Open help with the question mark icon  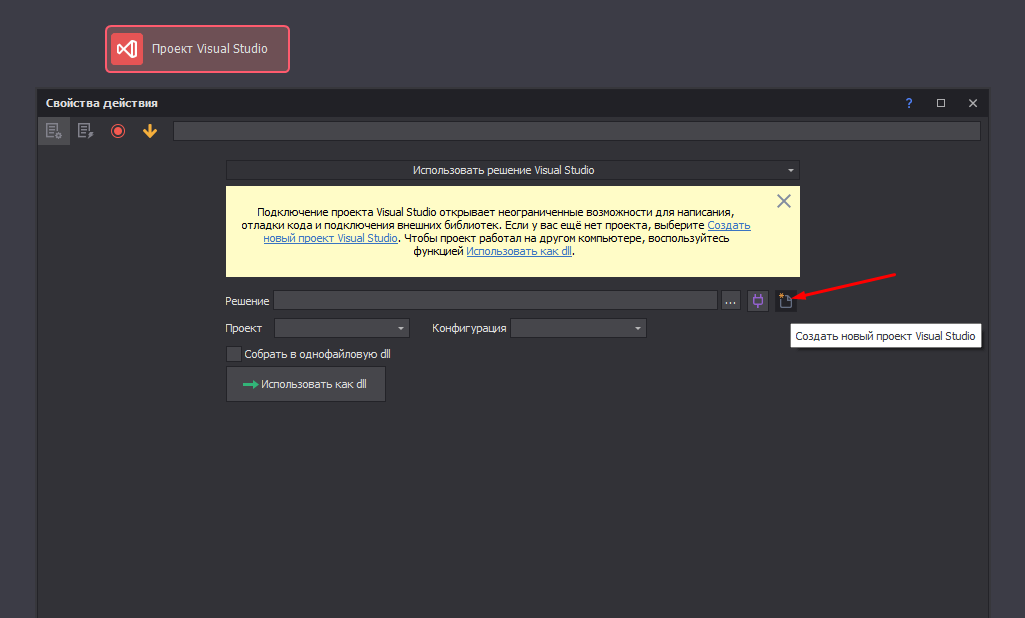[x=909, y=103]
